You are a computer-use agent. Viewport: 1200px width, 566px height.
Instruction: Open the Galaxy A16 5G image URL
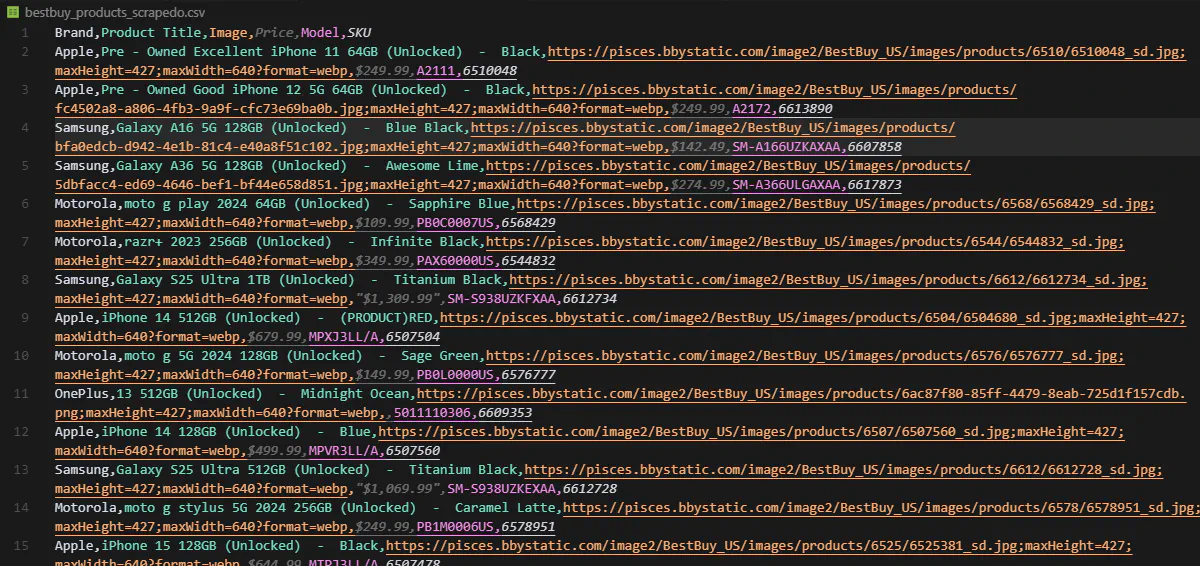click(712, 128)
